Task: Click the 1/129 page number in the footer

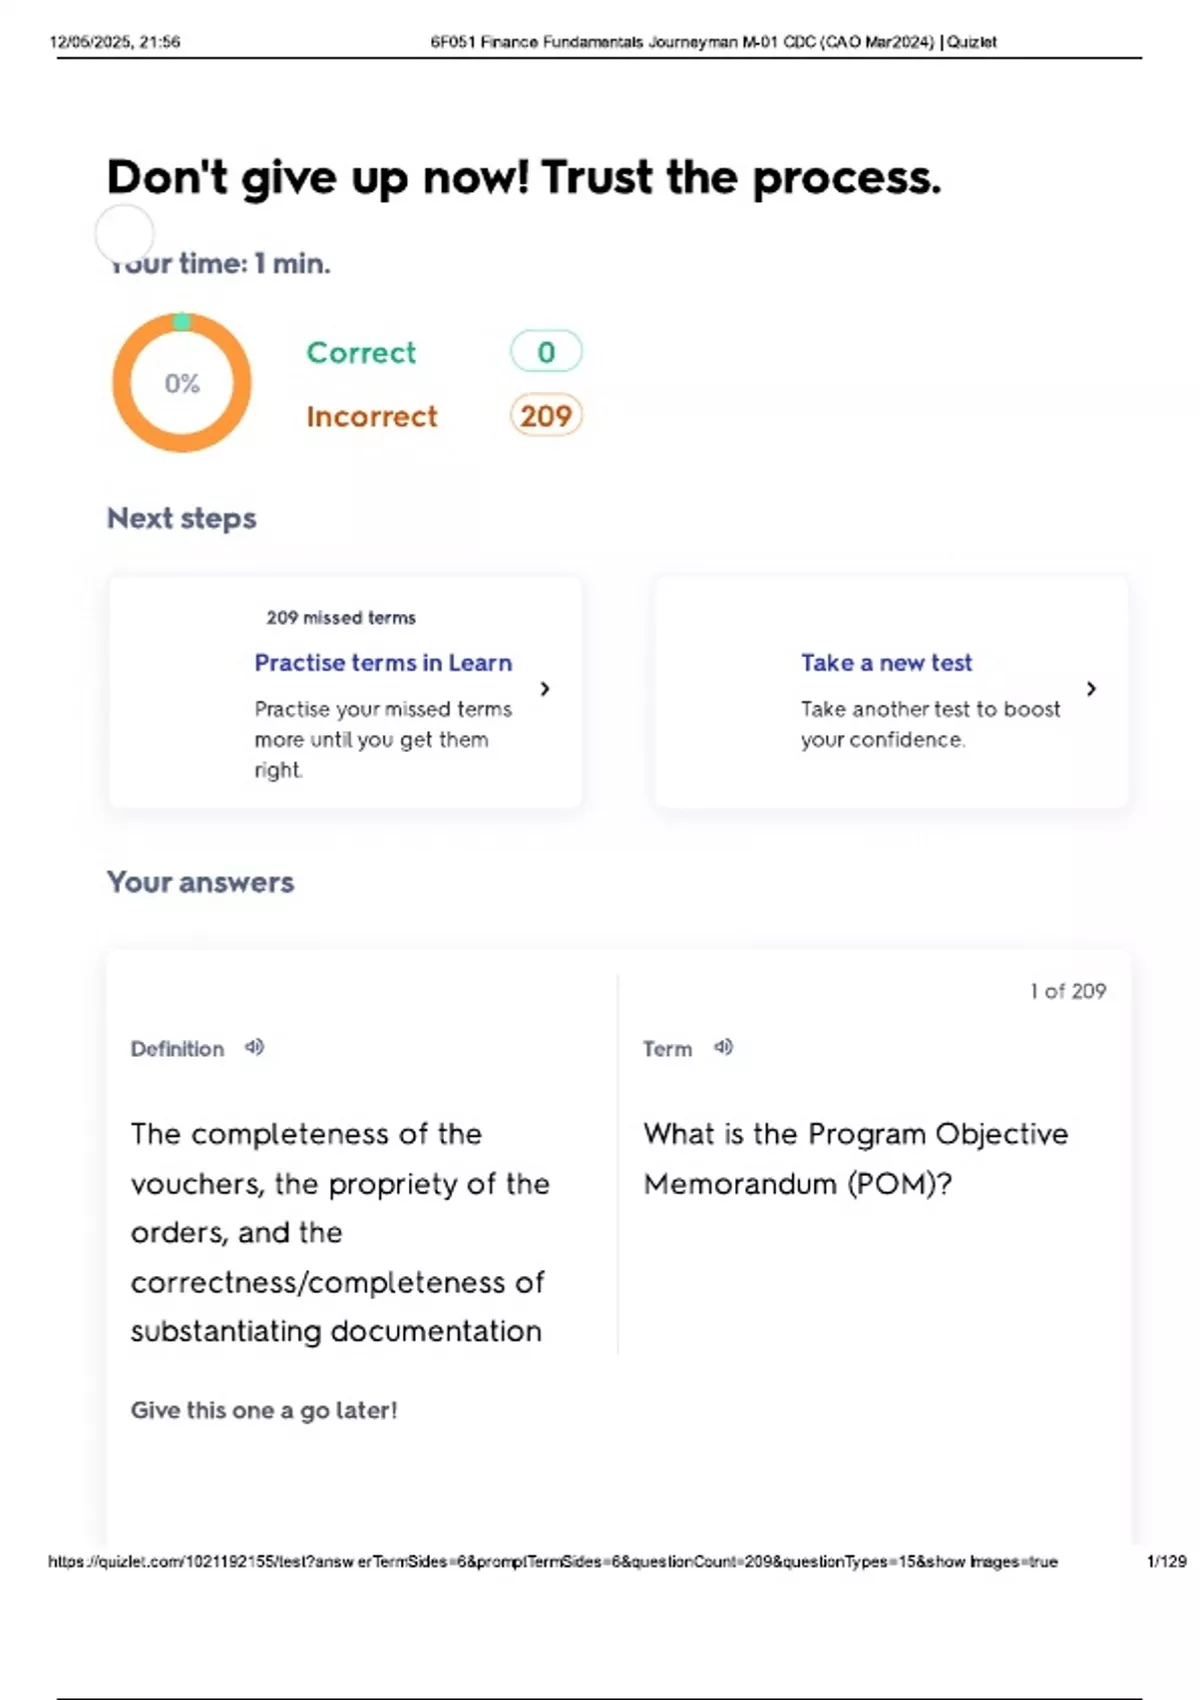Action: coord(1166,1561)
